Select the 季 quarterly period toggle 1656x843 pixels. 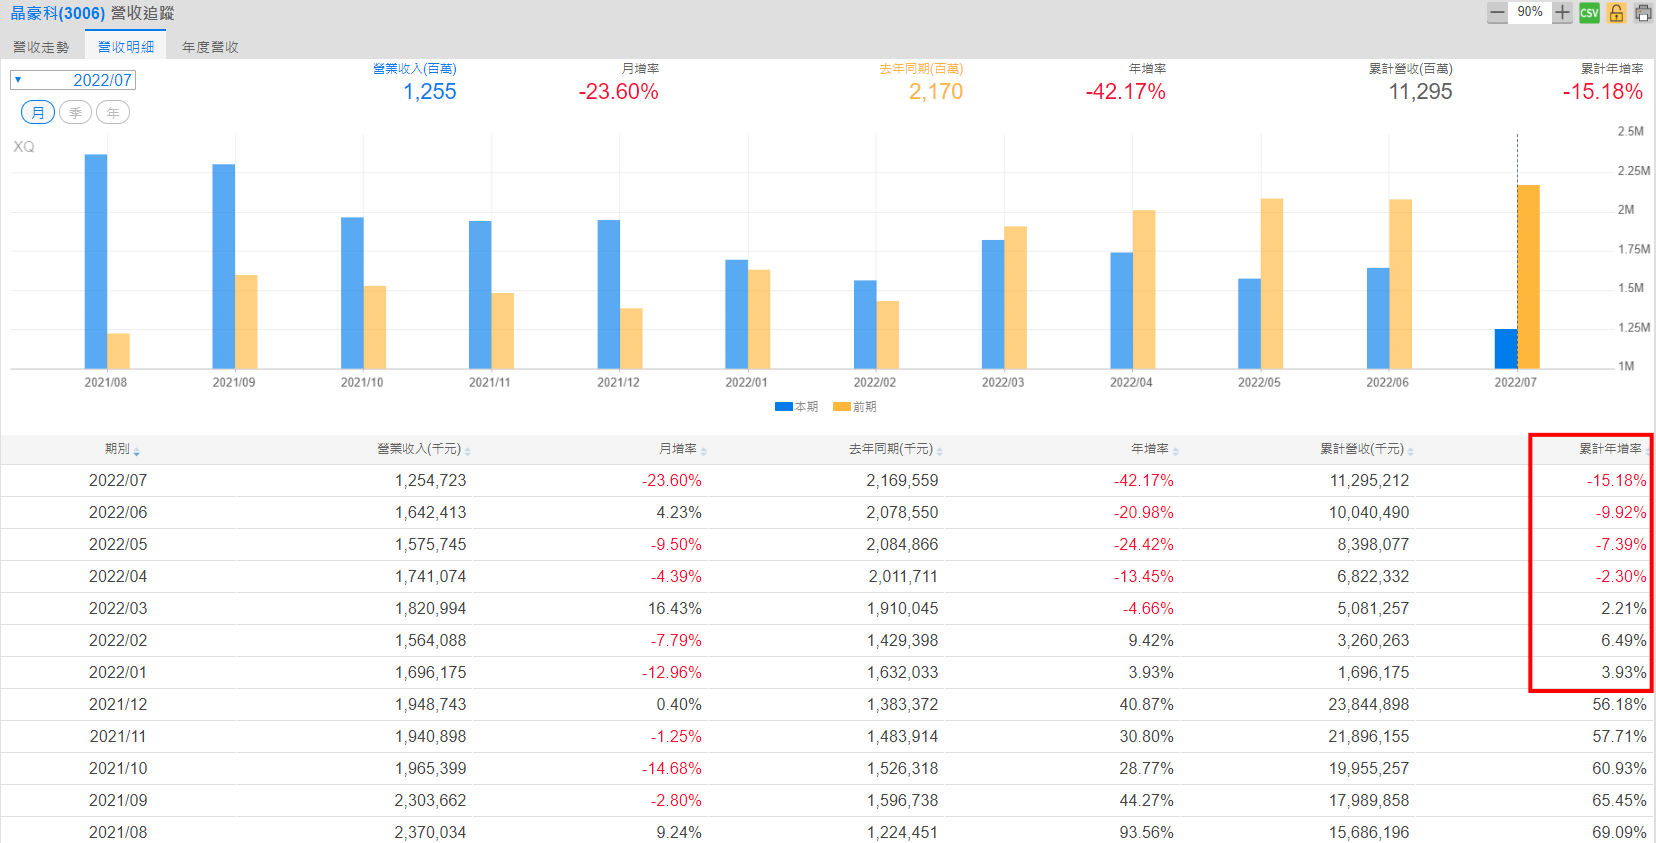76,113
